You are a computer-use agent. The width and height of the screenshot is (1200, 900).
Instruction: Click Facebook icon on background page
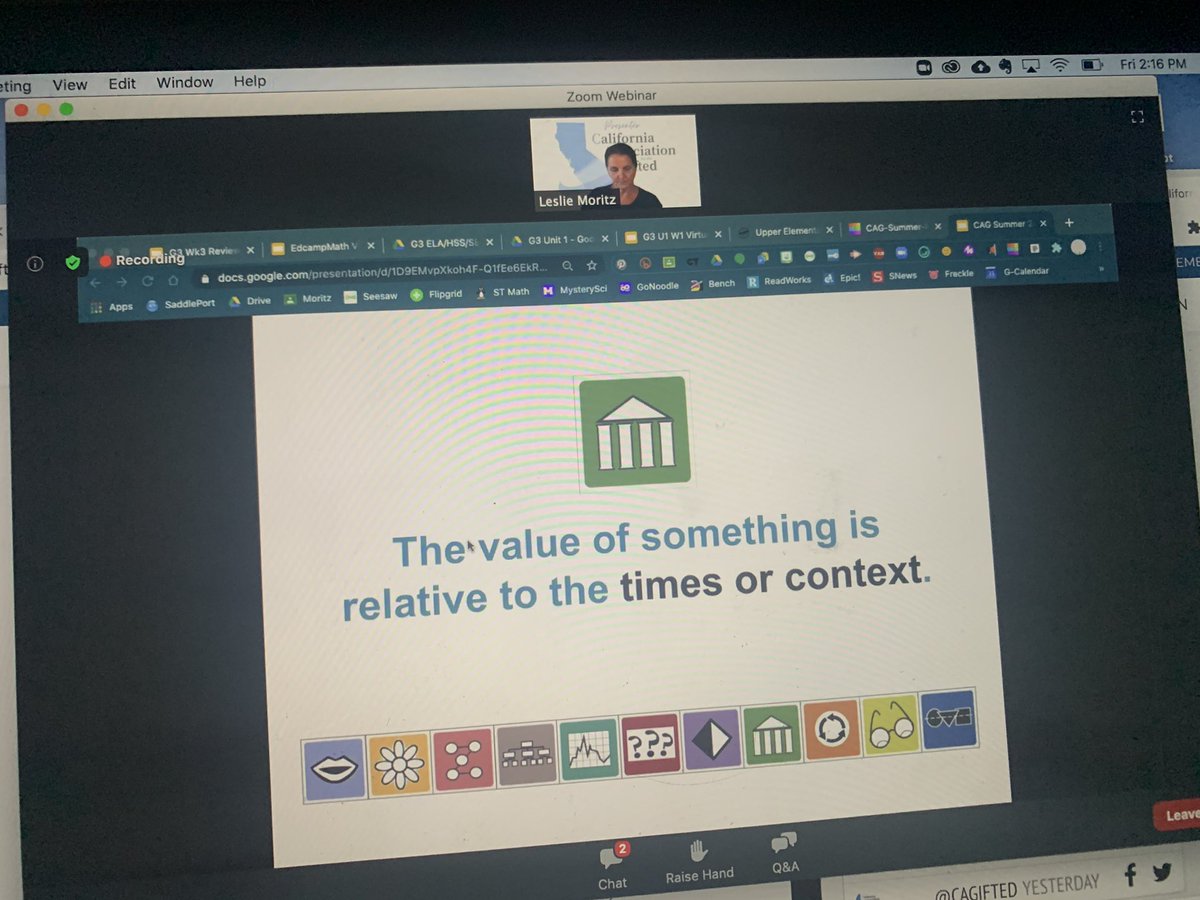(x=1130, y=876)
